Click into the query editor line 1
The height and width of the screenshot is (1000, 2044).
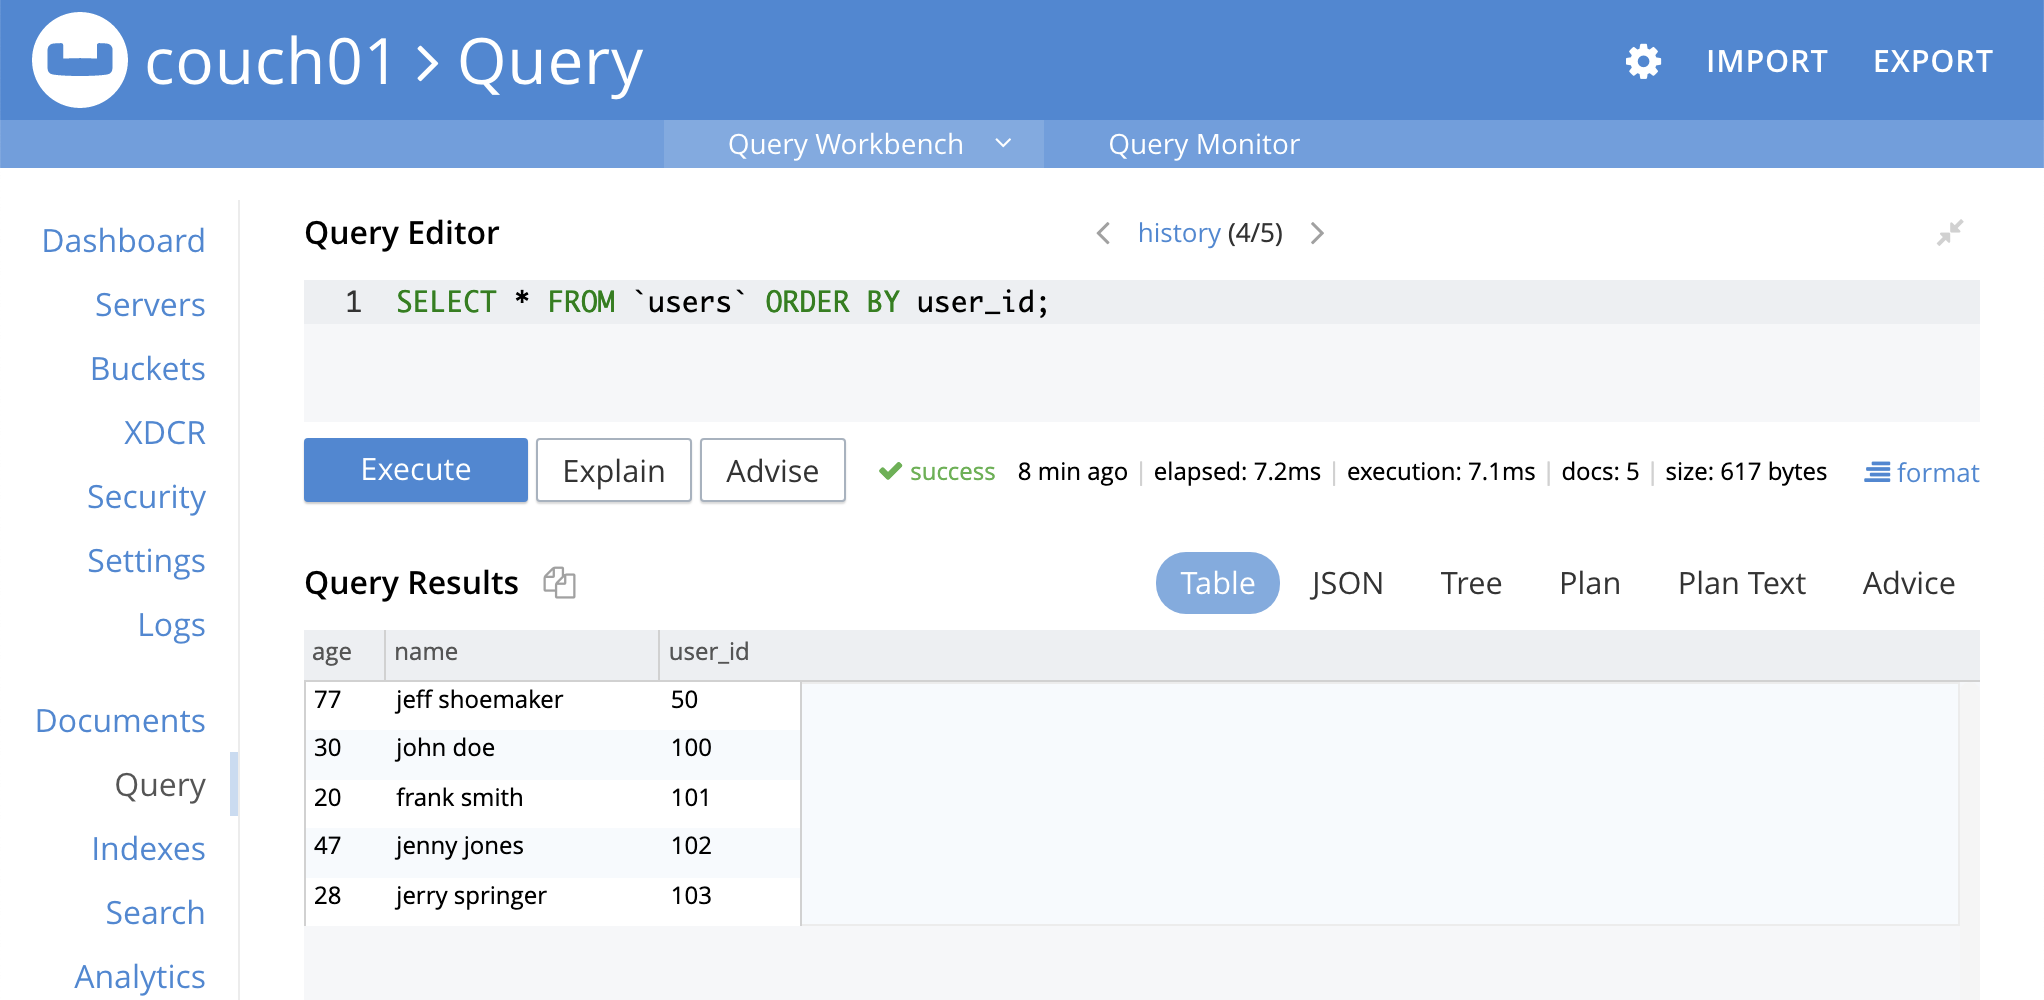[1142, 302]
